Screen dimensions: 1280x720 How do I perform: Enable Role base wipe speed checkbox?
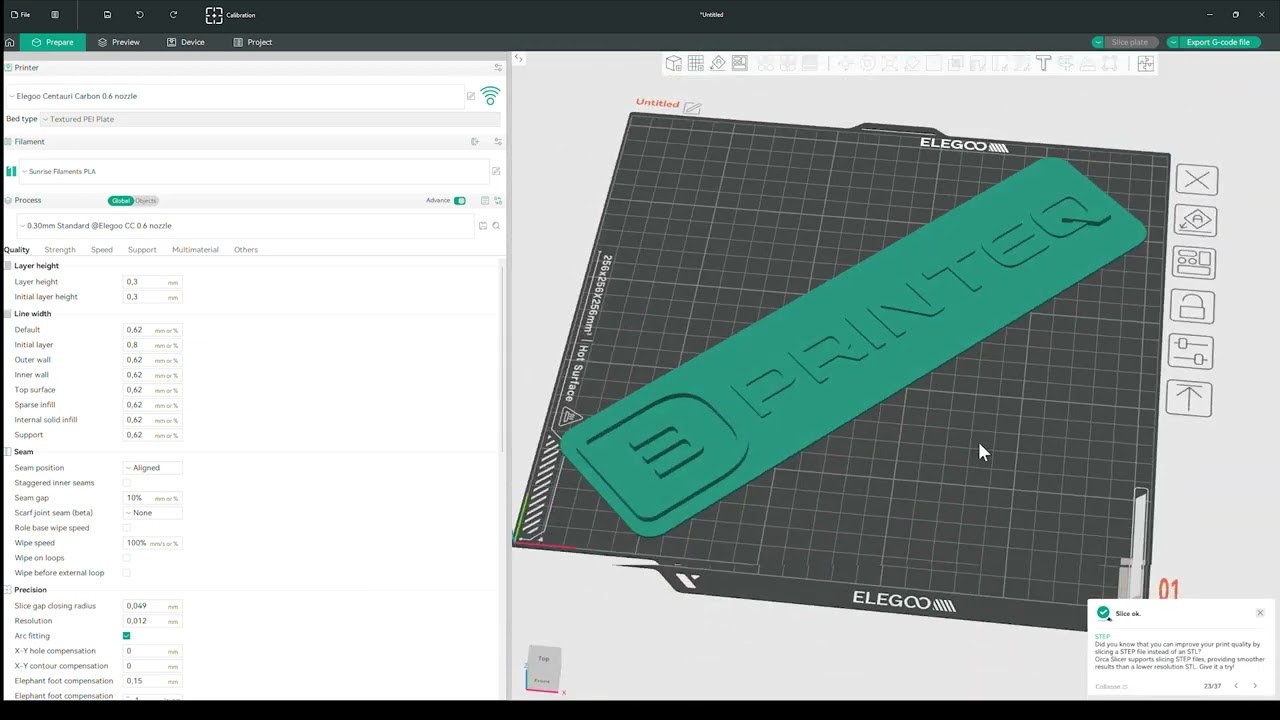[x=126, y=528]
